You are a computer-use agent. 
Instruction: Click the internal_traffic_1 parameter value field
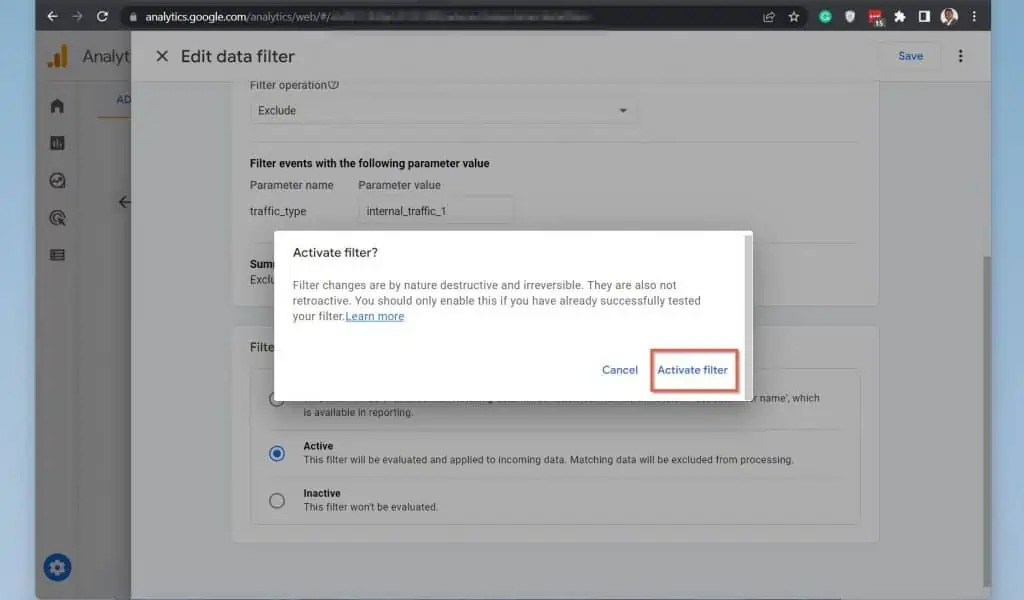pyautogui.click(x=435, y=211)
